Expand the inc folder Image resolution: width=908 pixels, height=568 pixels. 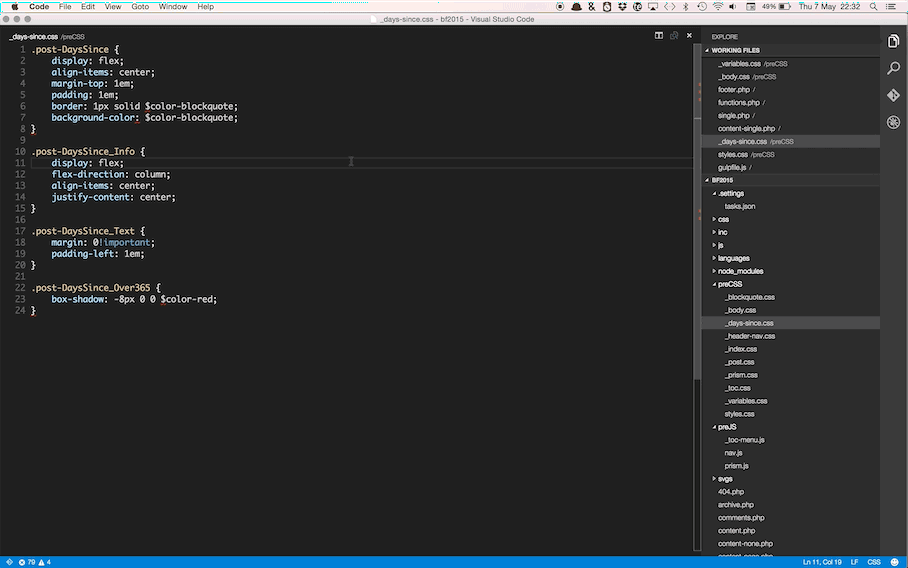point(714,232)
